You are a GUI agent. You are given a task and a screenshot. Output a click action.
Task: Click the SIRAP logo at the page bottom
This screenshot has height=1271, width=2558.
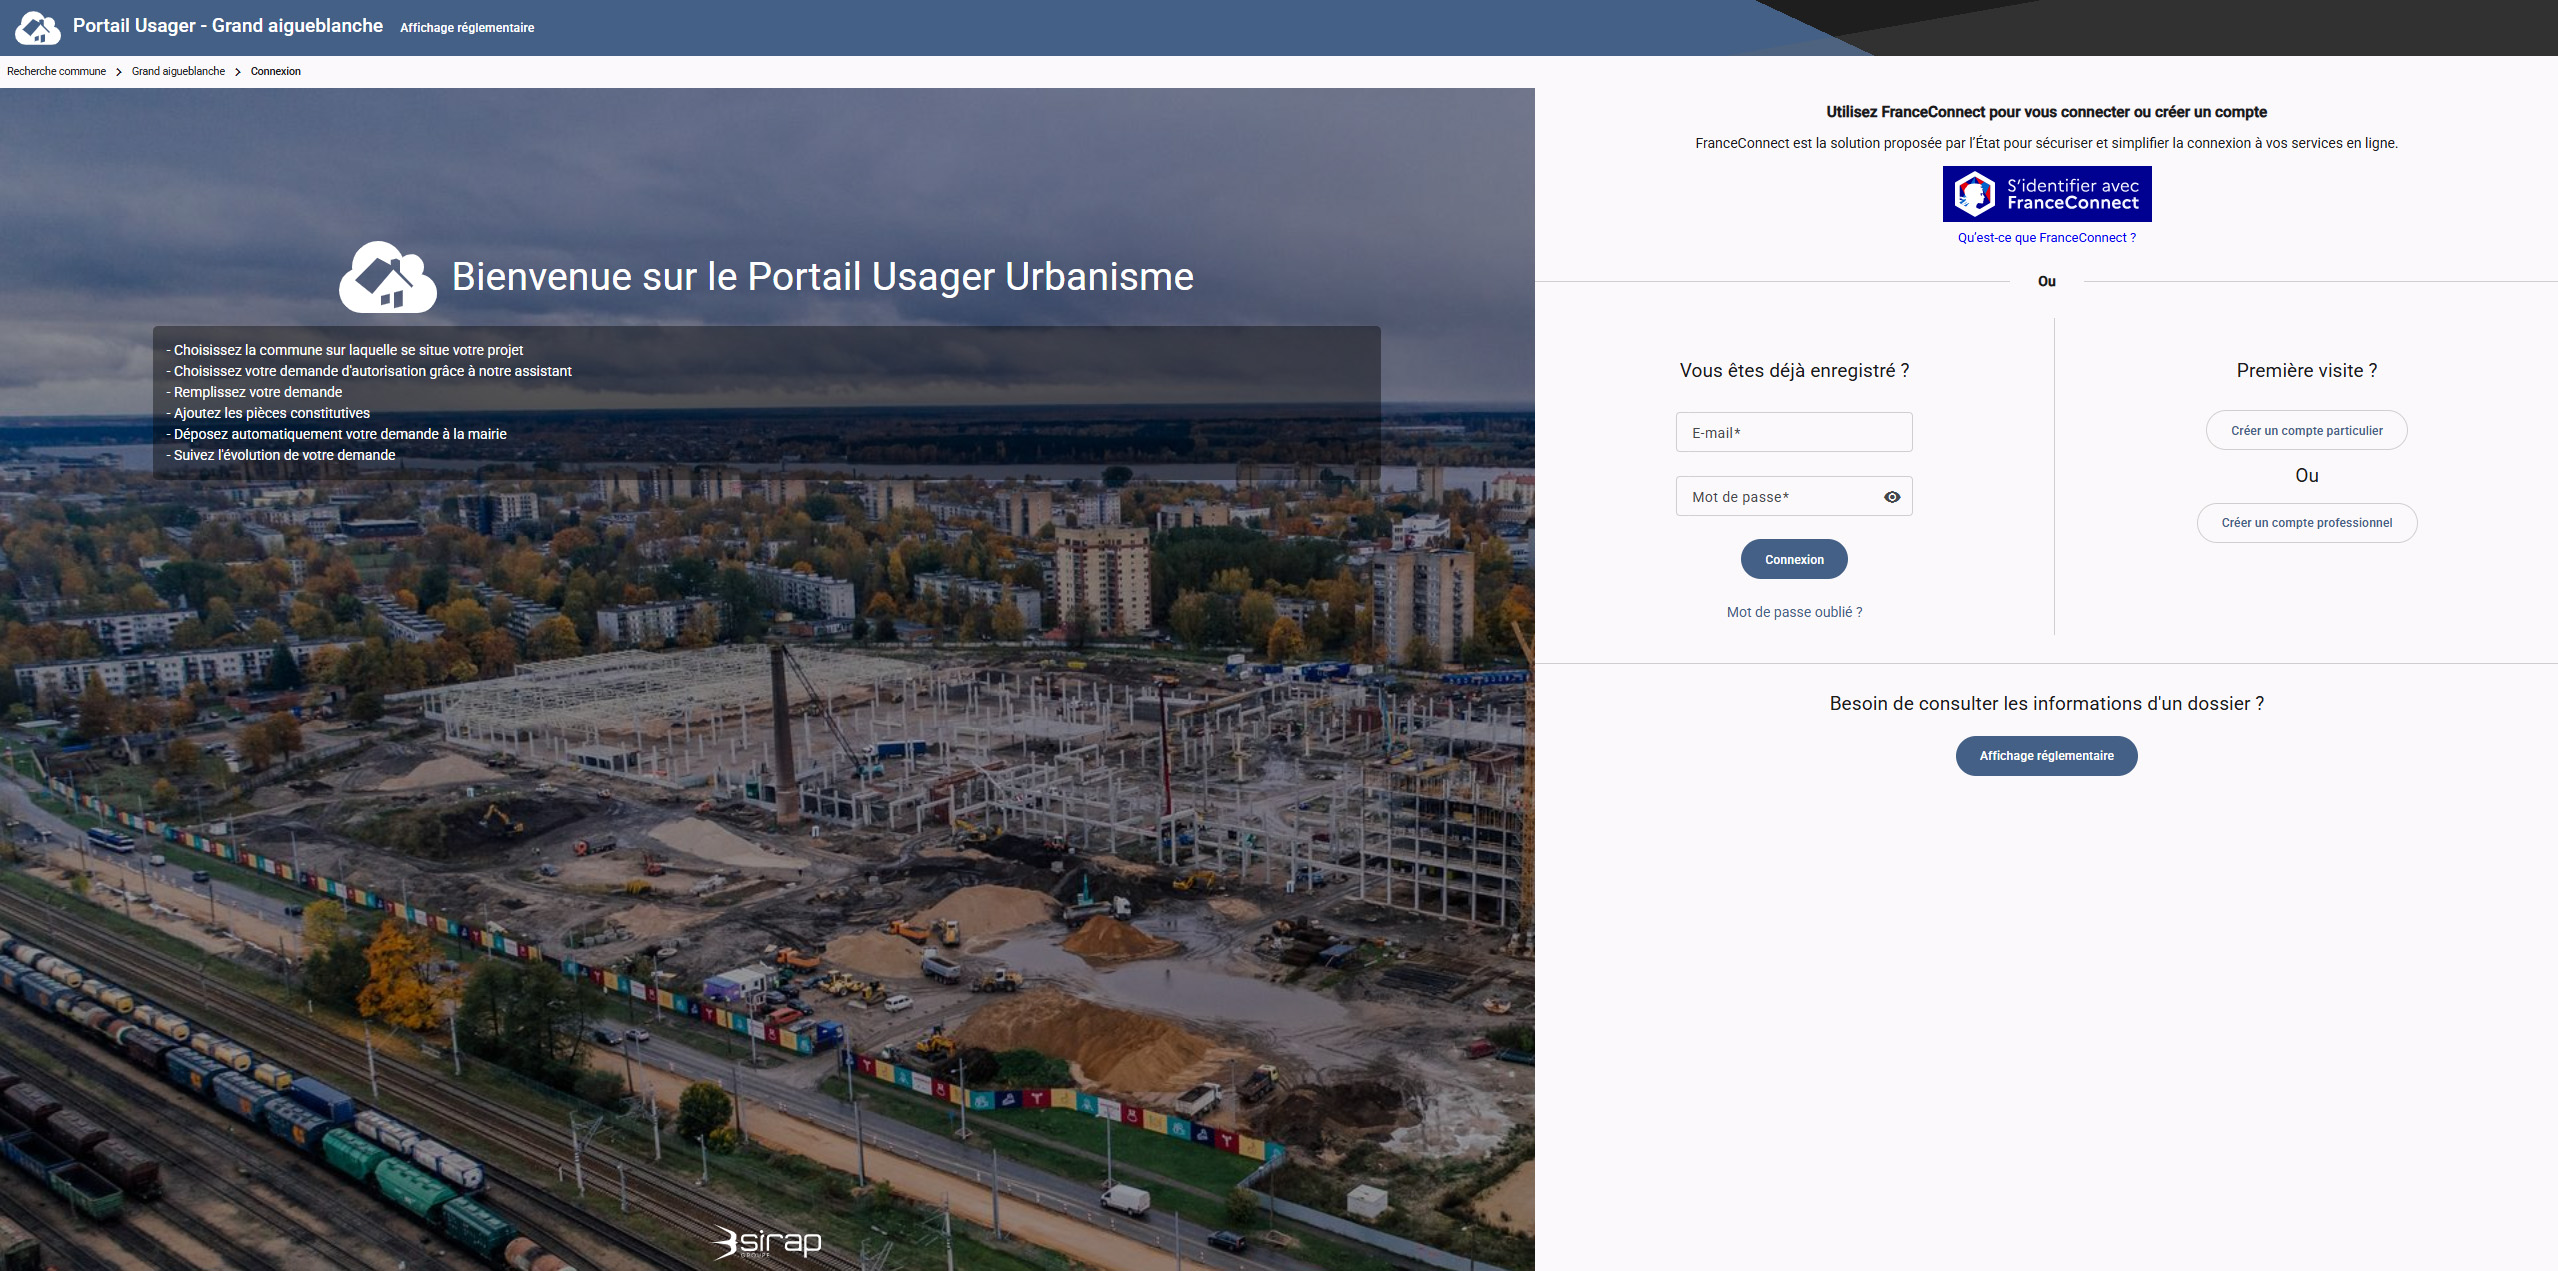766,1242
